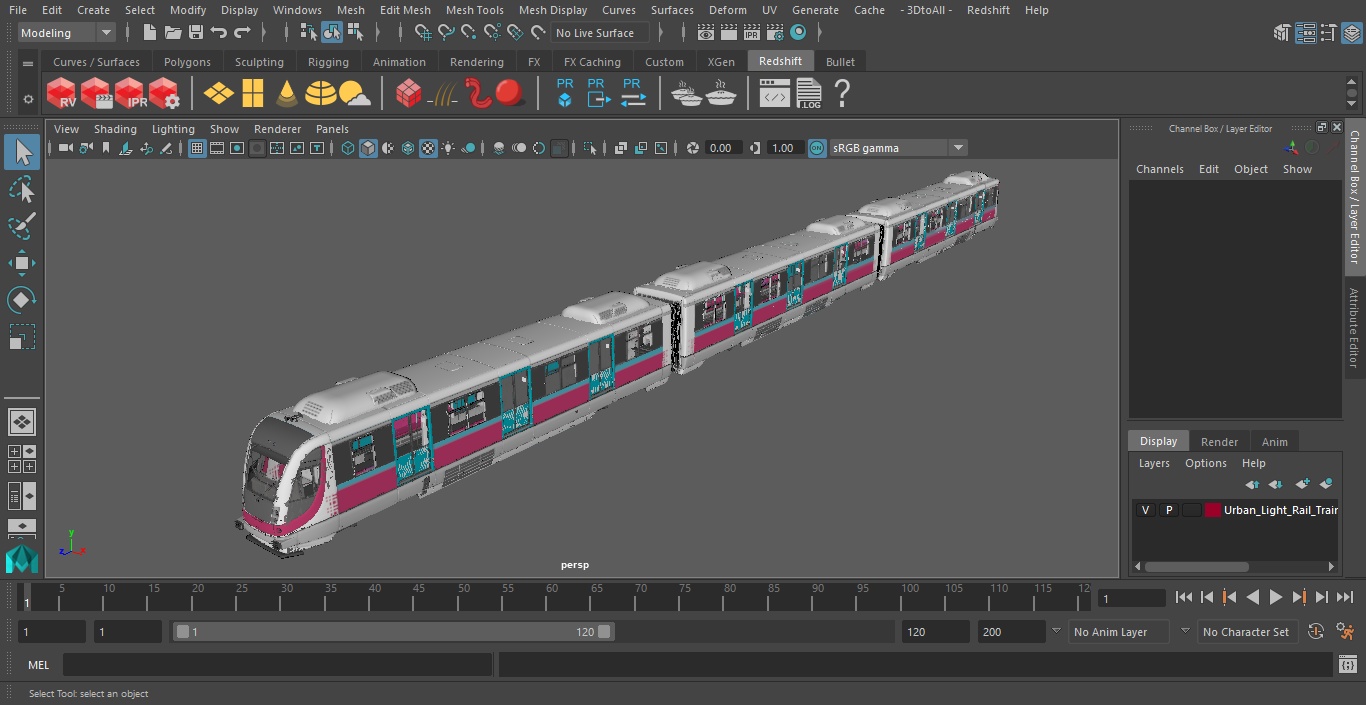
Task: Toggle the Channel Box panel icon top right
Action: (1352, 33)
